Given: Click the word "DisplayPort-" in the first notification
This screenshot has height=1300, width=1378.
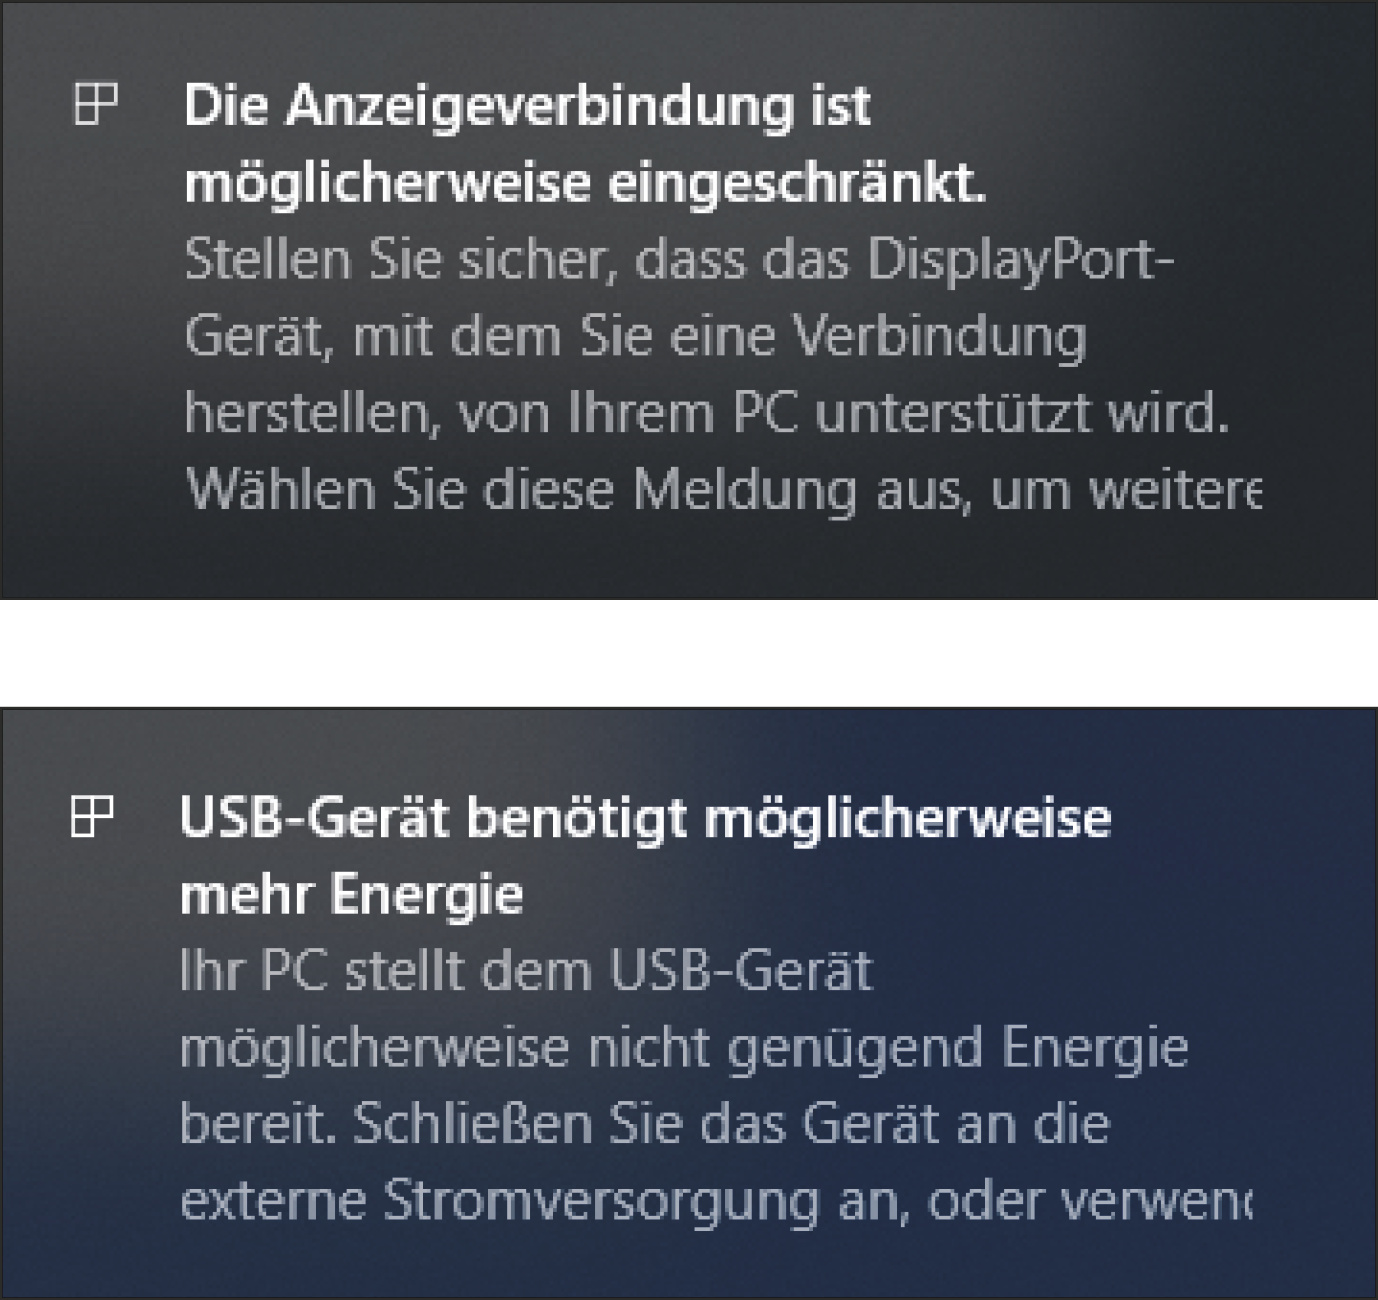Looking at the screenshot, I should point(1020,260).
